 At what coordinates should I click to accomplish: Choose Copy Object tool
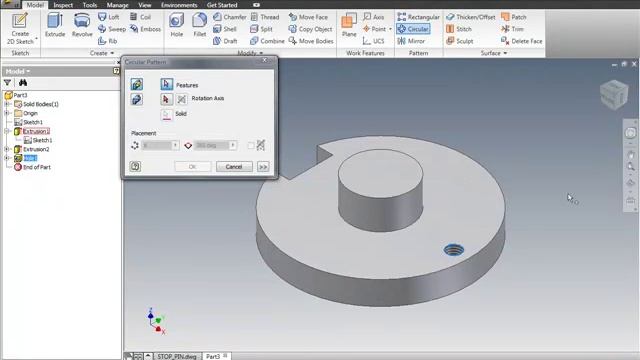click(x=310, y=29)
